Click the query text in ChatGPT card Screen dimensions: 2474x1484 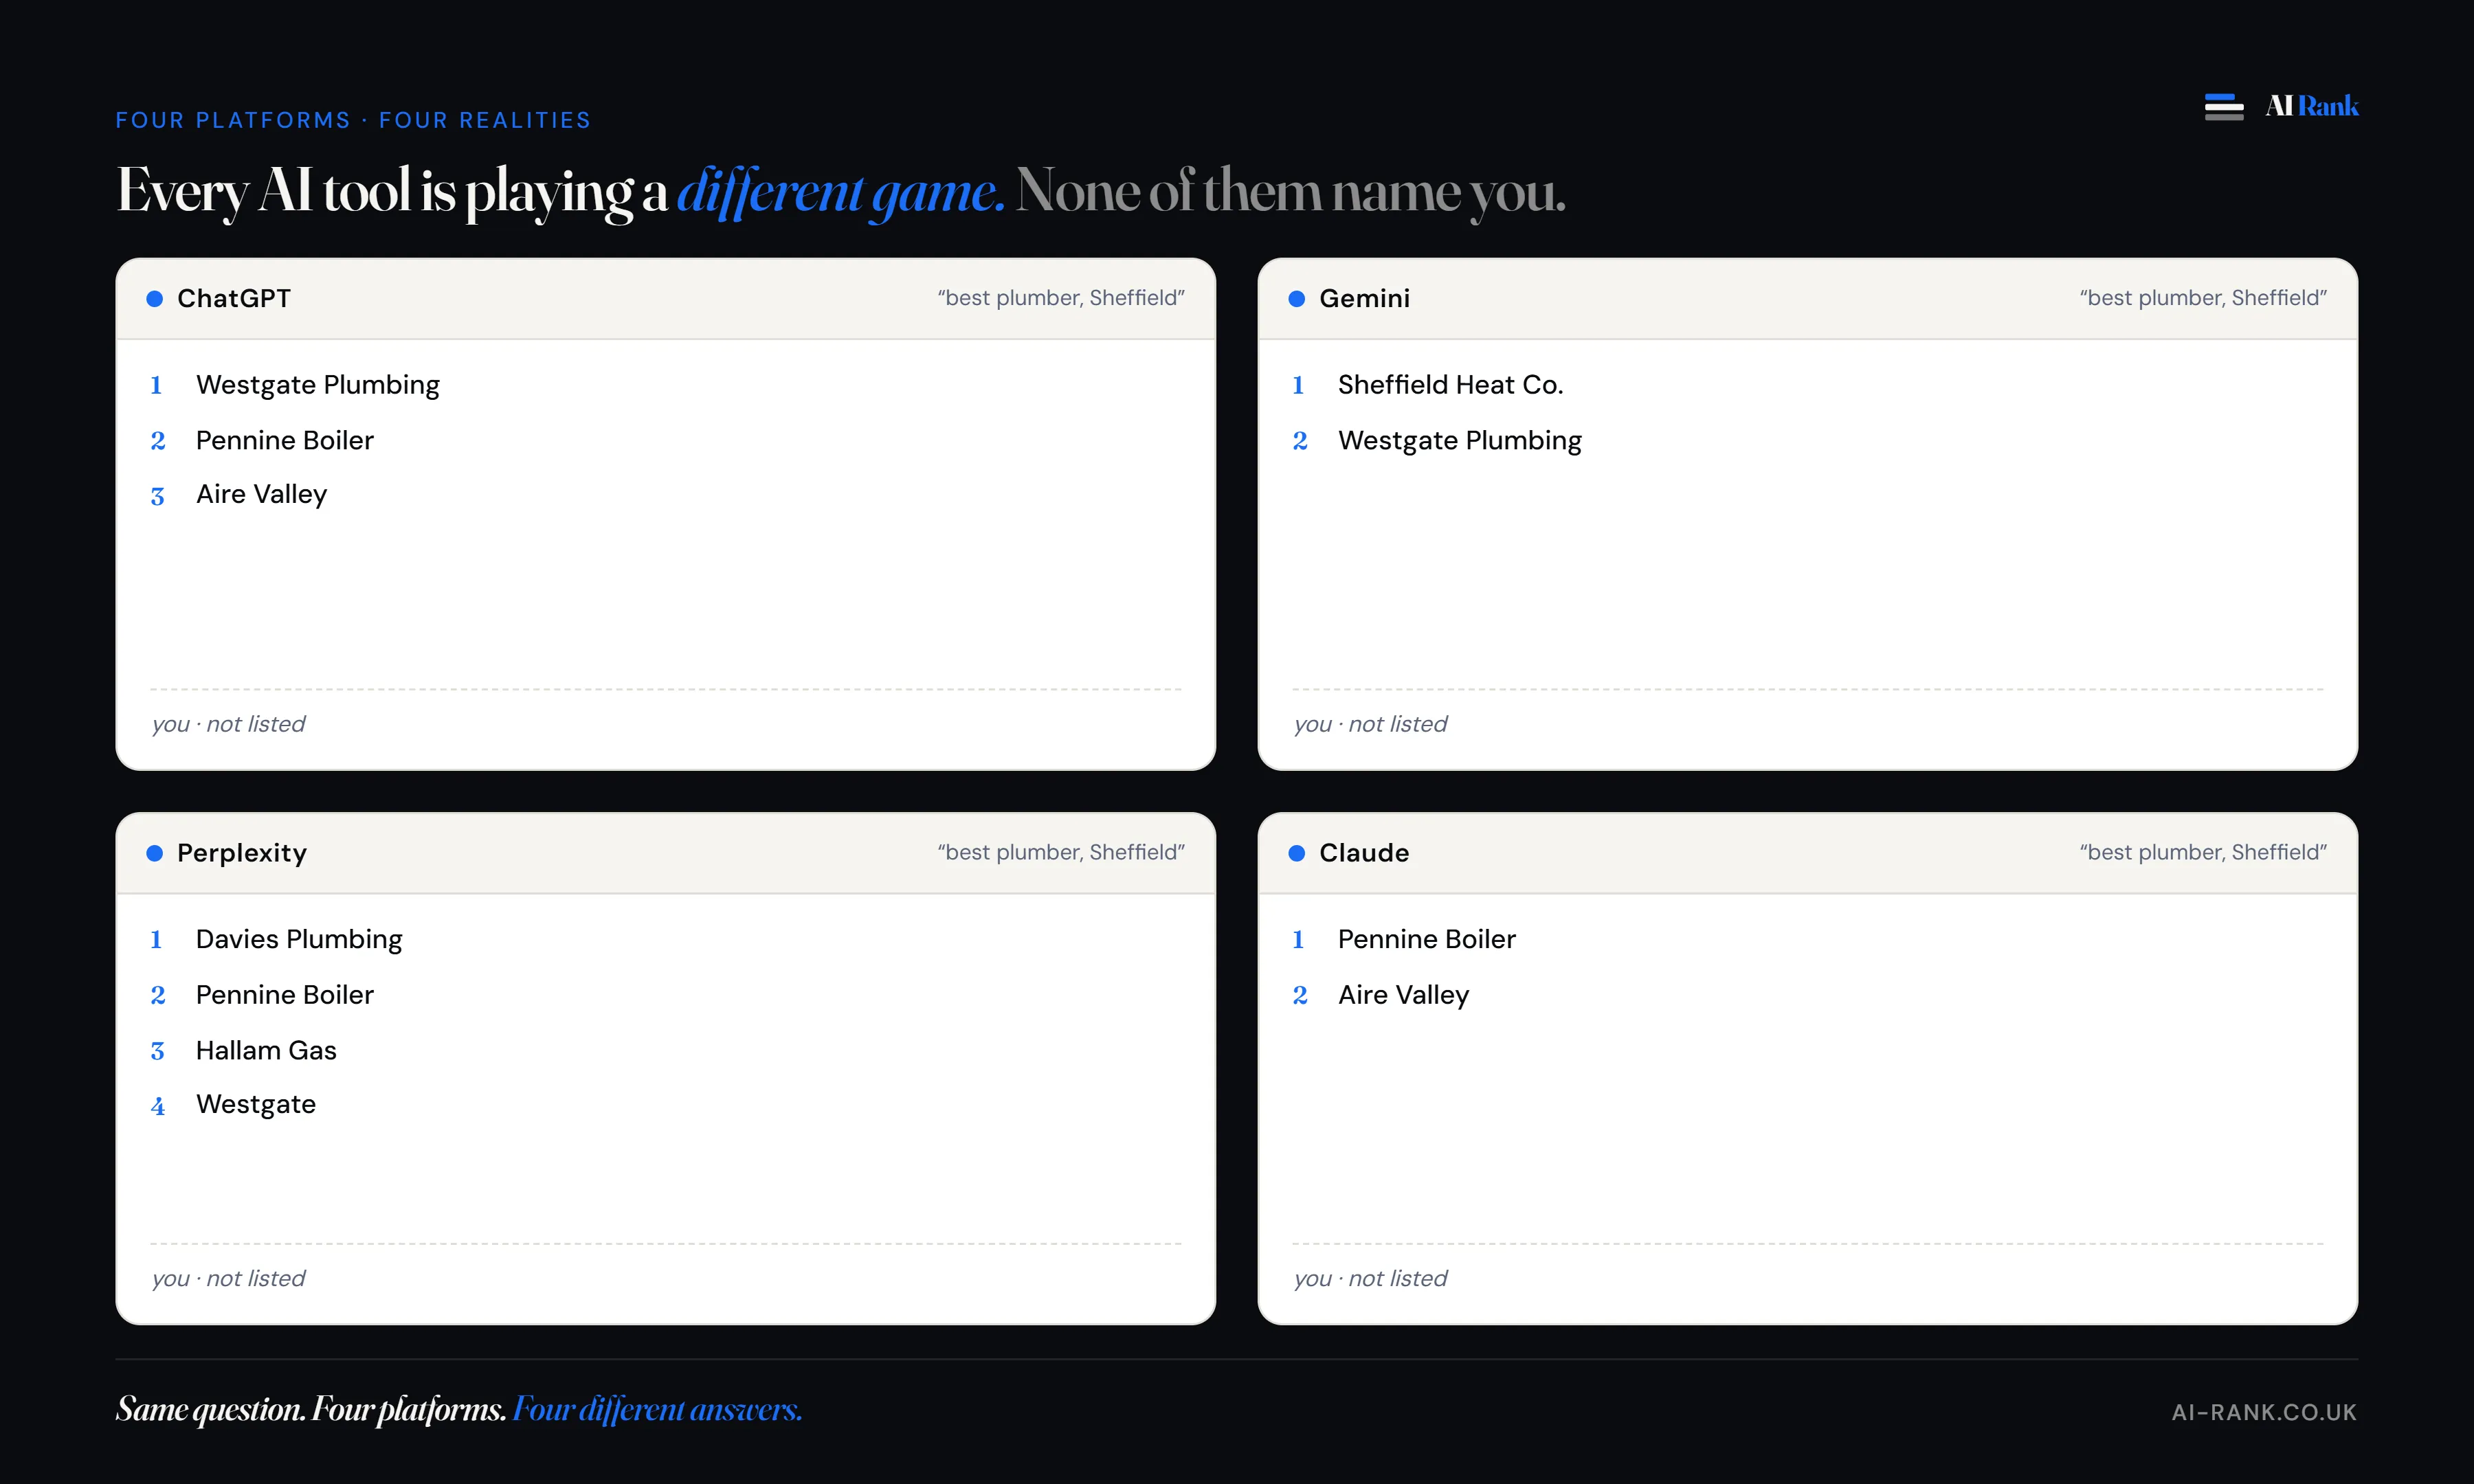[1060, 298]
